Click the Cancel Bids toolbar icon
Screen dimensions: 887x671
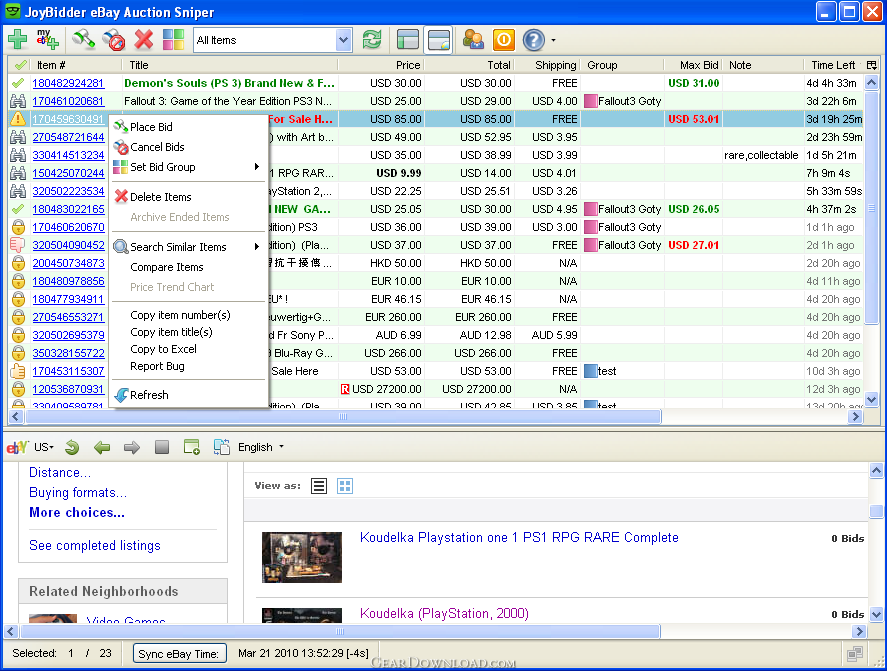coord(114,40)
